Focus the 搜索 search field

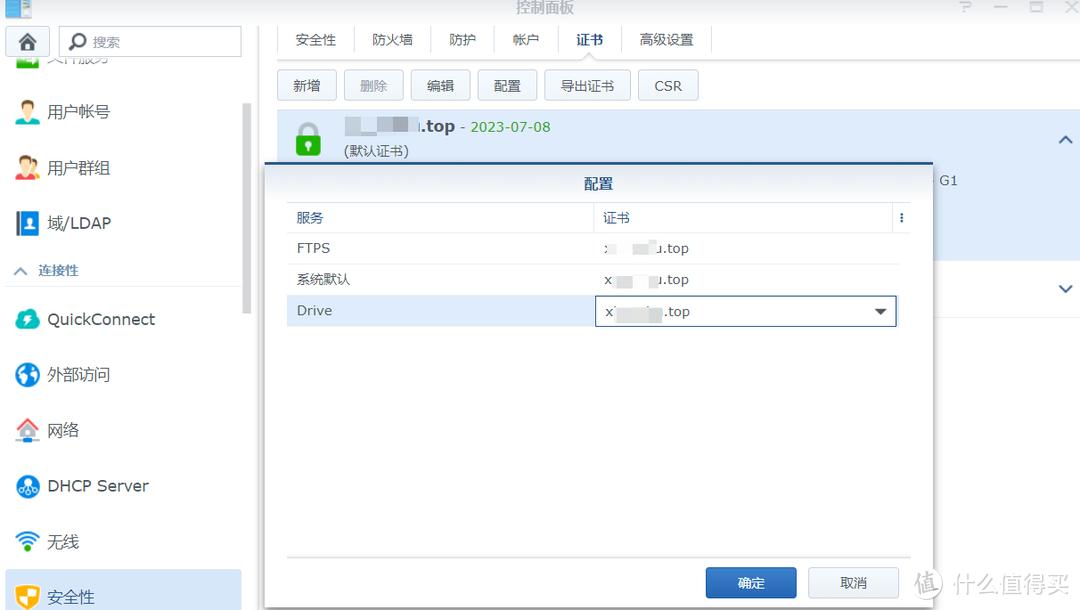click(150, 42)
